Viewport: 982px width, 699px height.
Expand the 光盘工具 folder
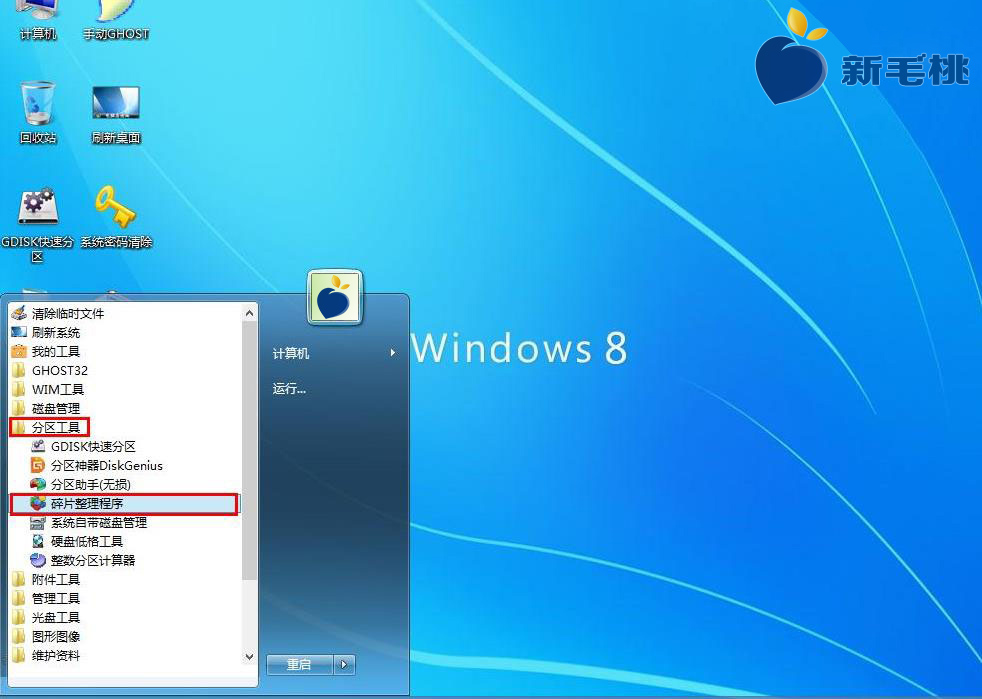pyautogui.click(x=125, y=617)
